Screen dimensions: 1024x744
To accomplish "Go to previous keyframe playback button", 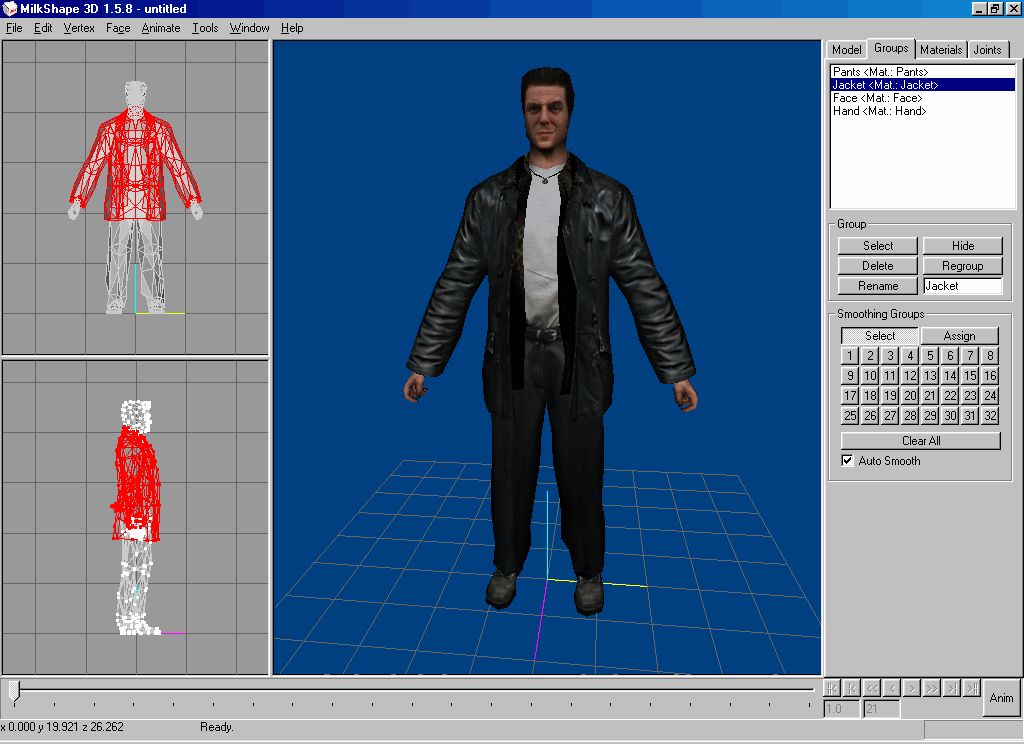I will tap(852, 688).
